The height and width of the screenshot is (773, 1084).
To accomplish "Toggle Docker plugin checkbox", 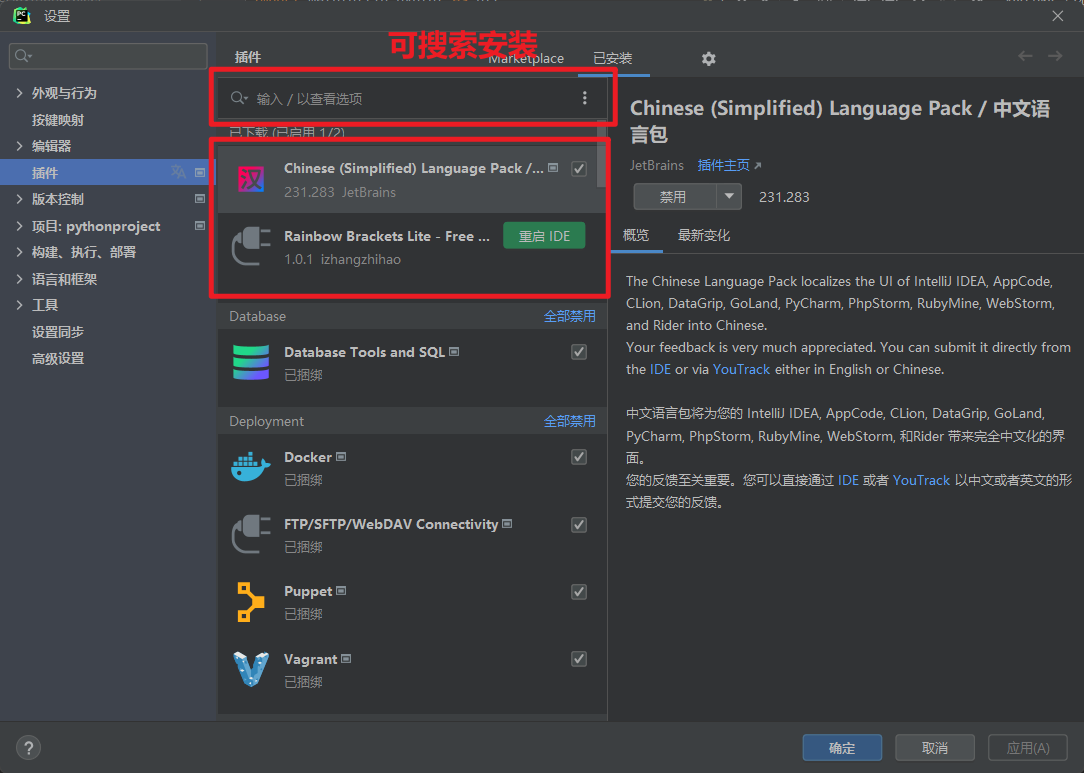I will click(579, 457).
